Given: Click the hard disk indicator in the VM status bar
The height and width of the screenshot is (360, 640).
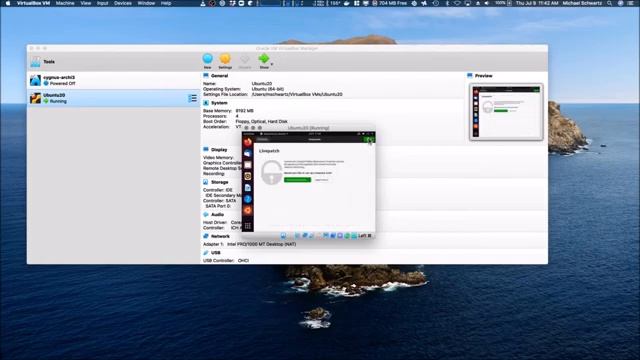Looking at the screenshot, I should pyautogui.click(x=283, y=236).
